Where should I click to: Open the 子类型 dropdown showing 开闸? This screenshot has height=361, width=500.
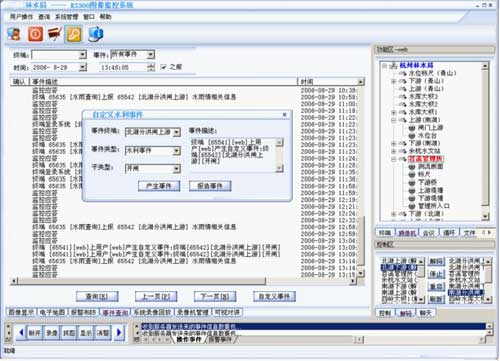177,169
